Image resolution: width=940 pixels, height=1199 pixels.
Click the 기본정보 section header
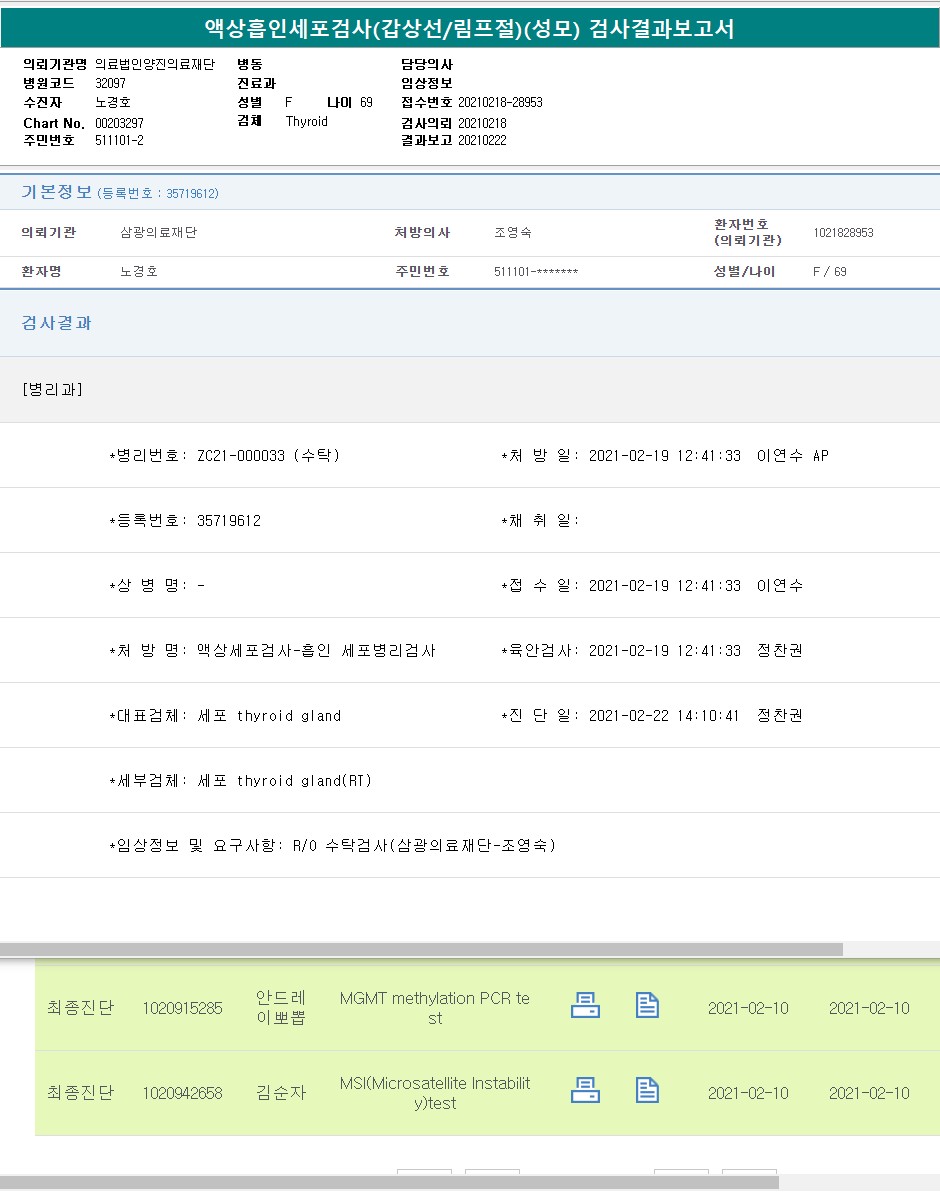57,192
